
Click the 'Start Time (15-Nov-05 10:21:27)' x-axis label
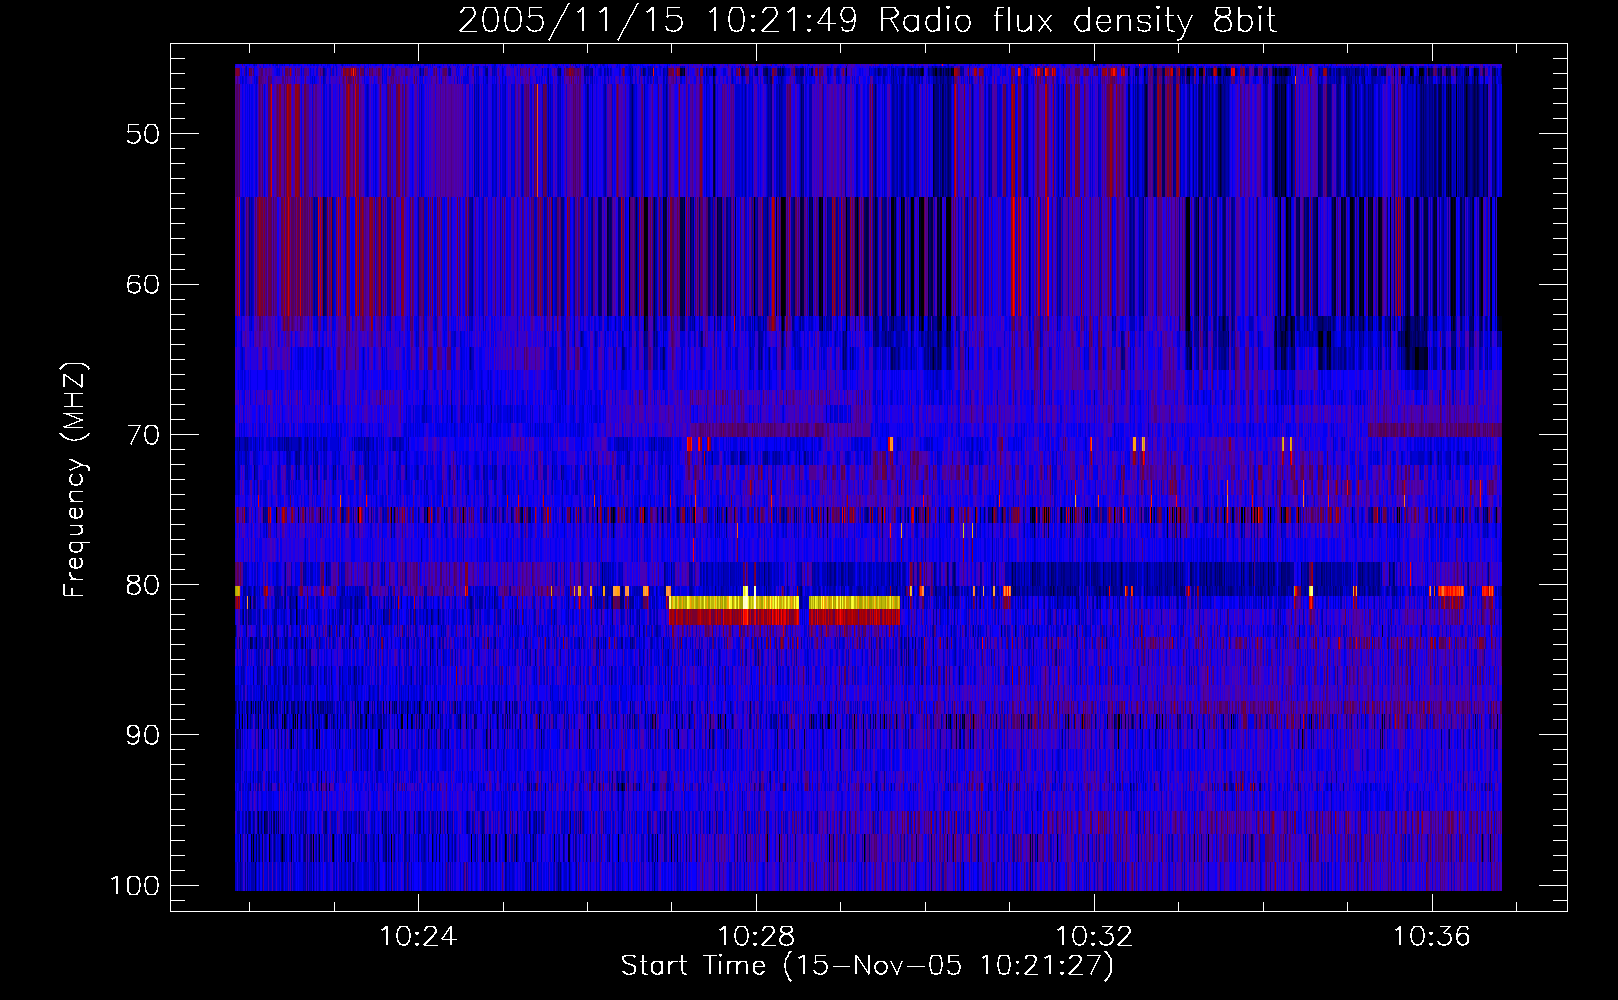[867, 966]
